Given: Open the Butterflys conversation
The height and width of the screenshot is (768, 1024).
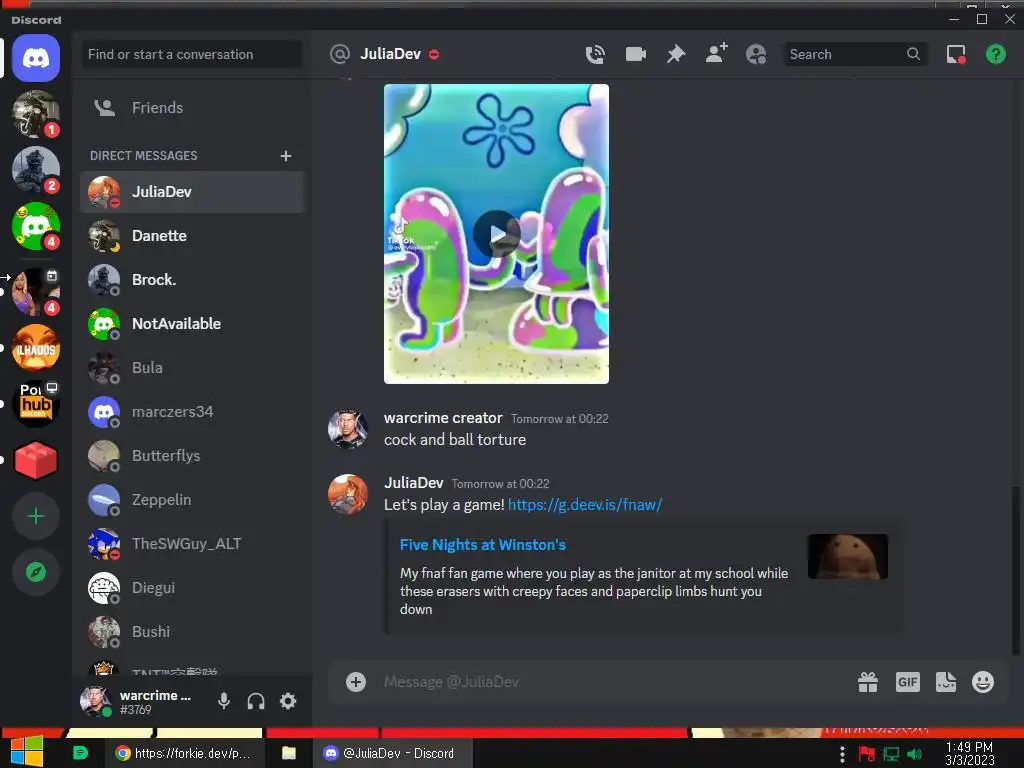Looking at the screenshot, I should click(193, 456).
